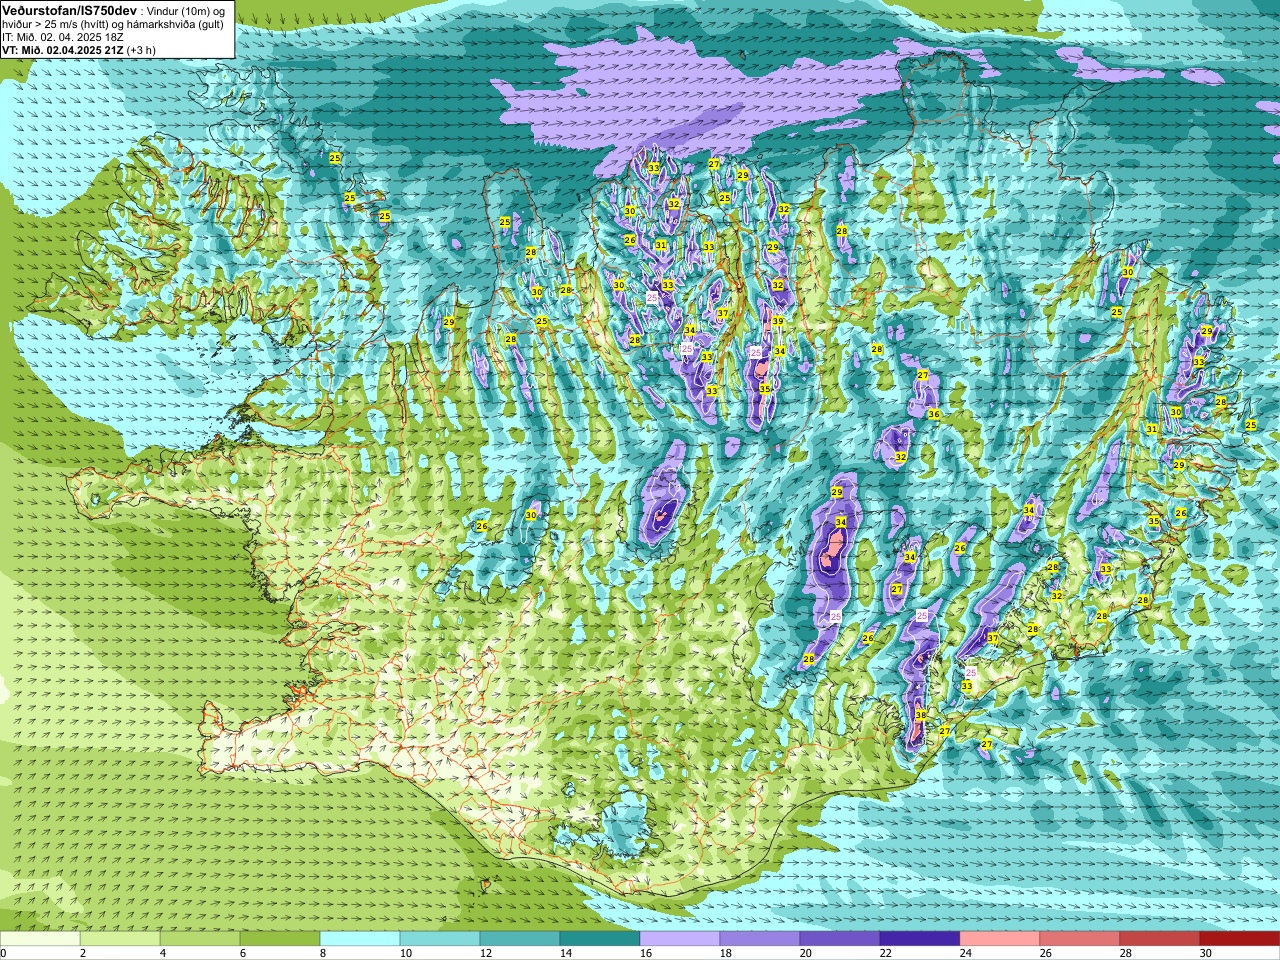Click the legend tick label 16

click(x=645, y=953)
